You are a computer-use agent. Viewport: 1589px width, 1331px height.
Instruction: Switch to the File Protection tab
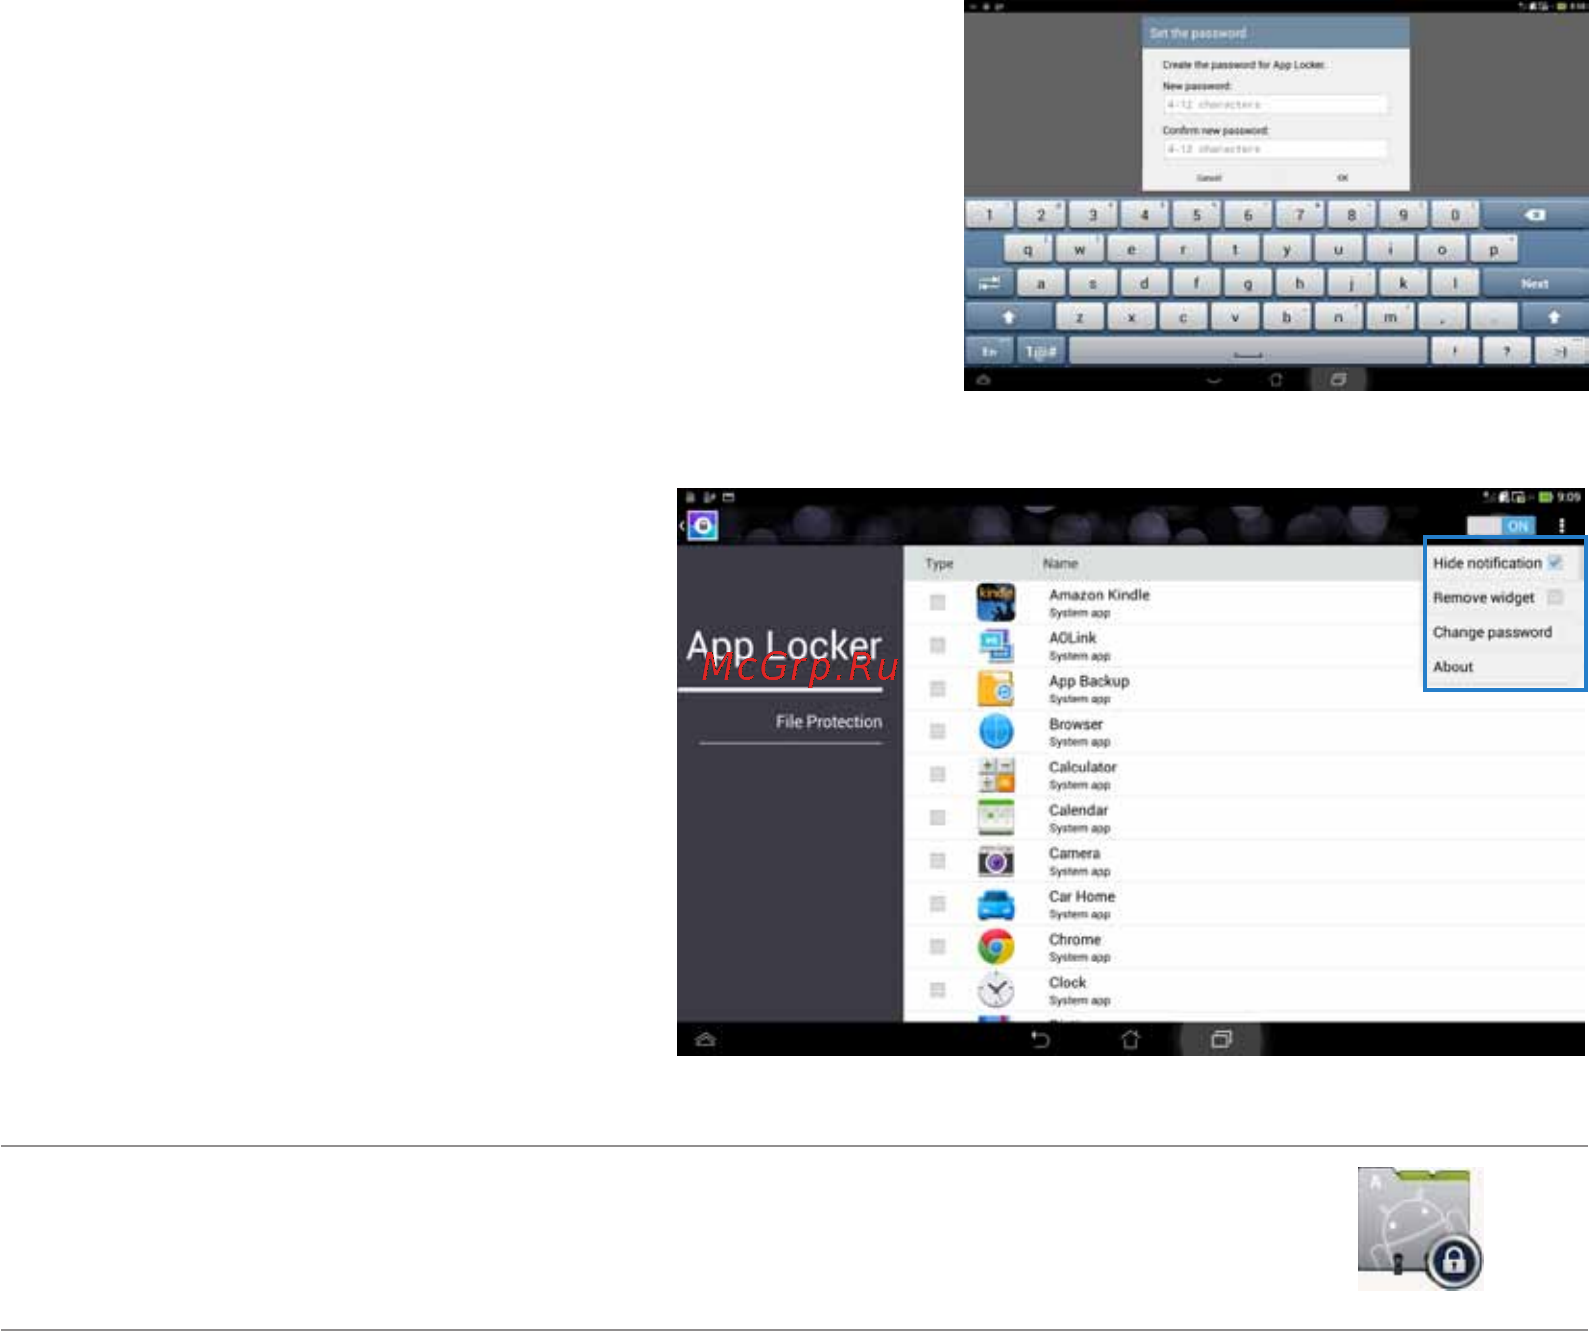pyautogui.click(x=828, y=721)
